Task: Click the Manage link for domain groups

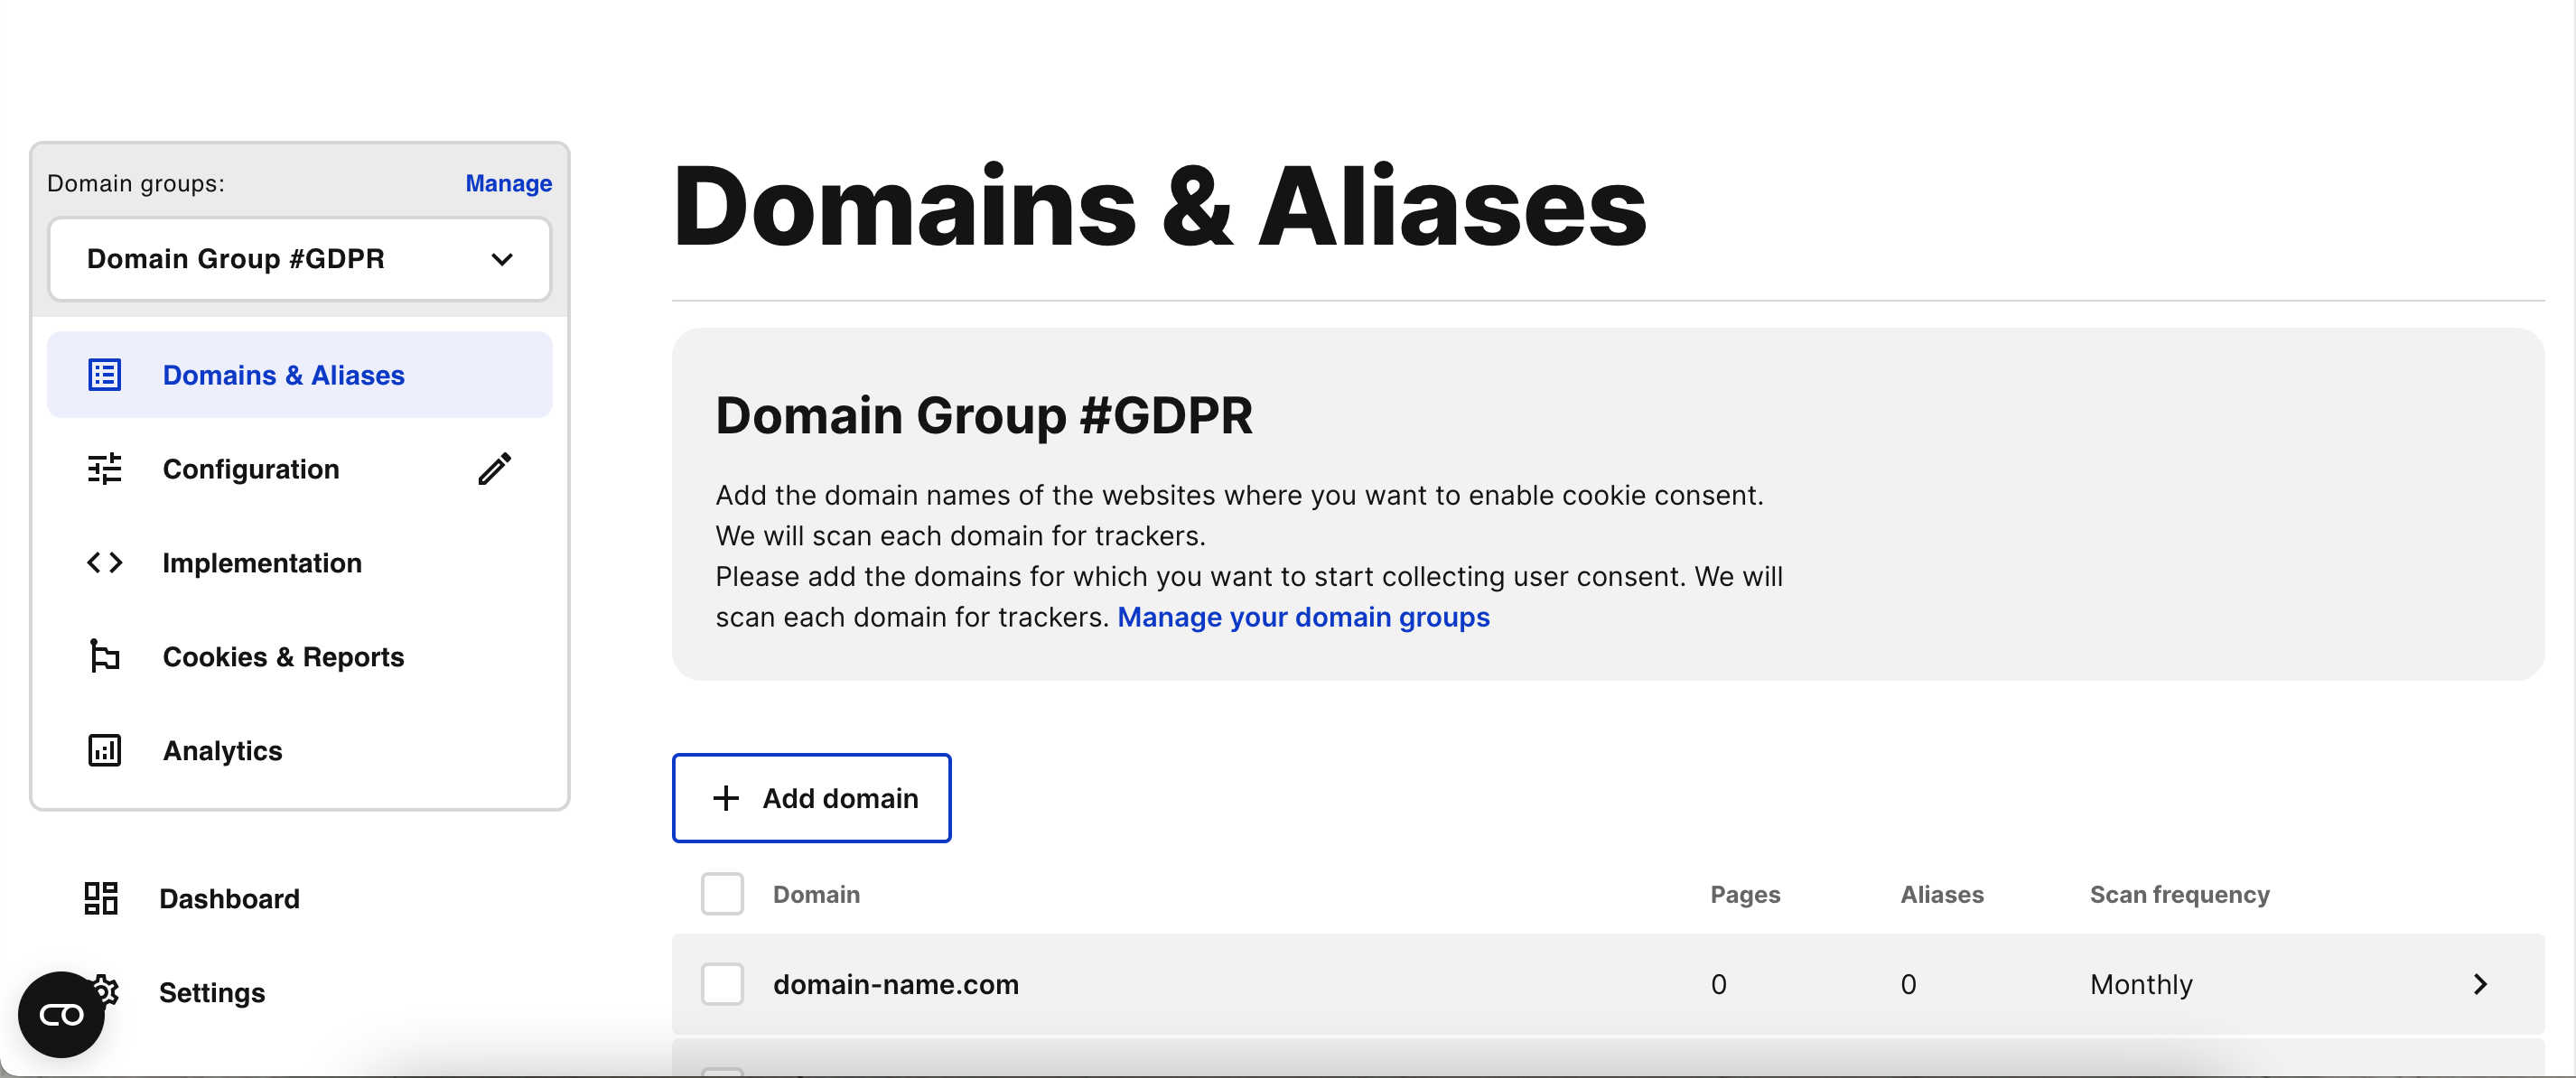Action: (508, 183)
